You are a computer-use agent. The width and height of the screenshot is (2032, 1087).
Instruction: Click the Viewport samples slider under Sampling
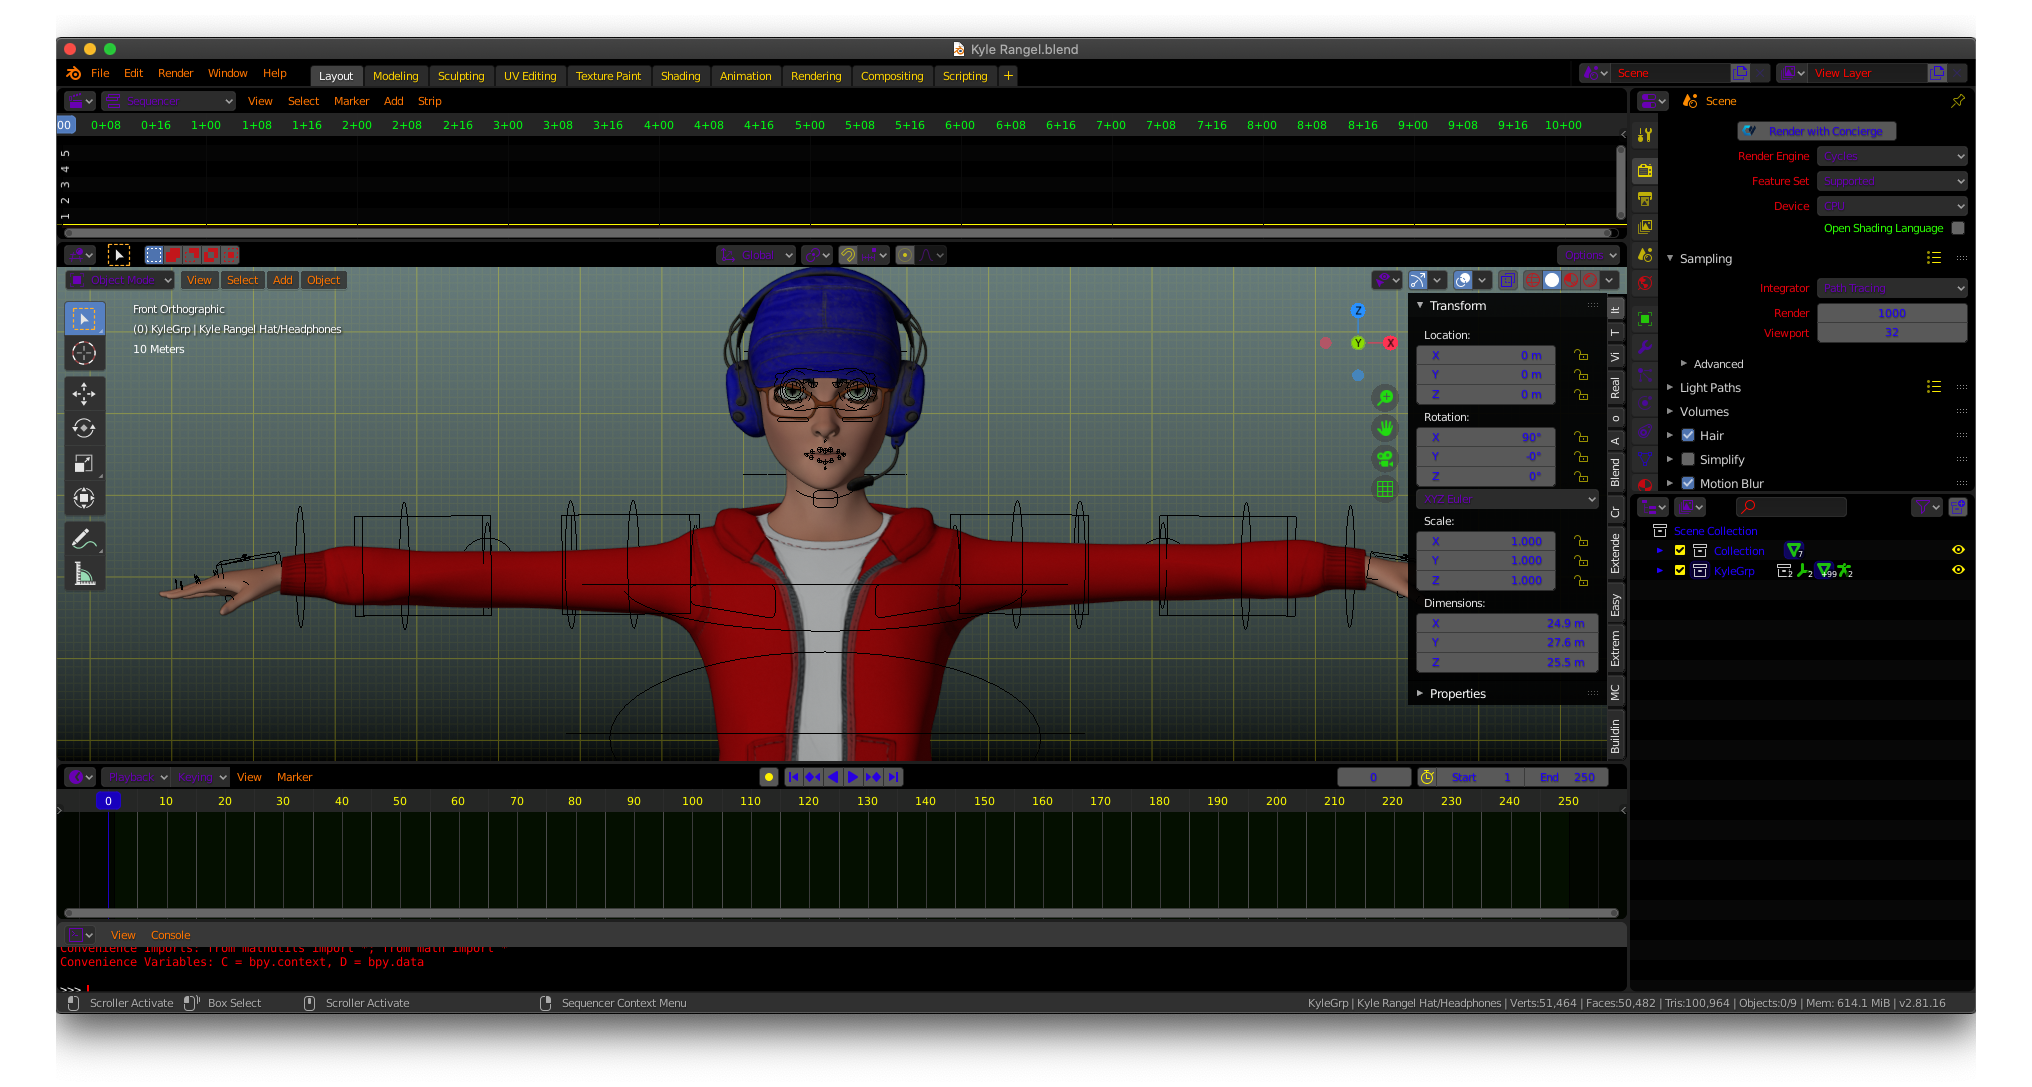[x=1891, y=333]
